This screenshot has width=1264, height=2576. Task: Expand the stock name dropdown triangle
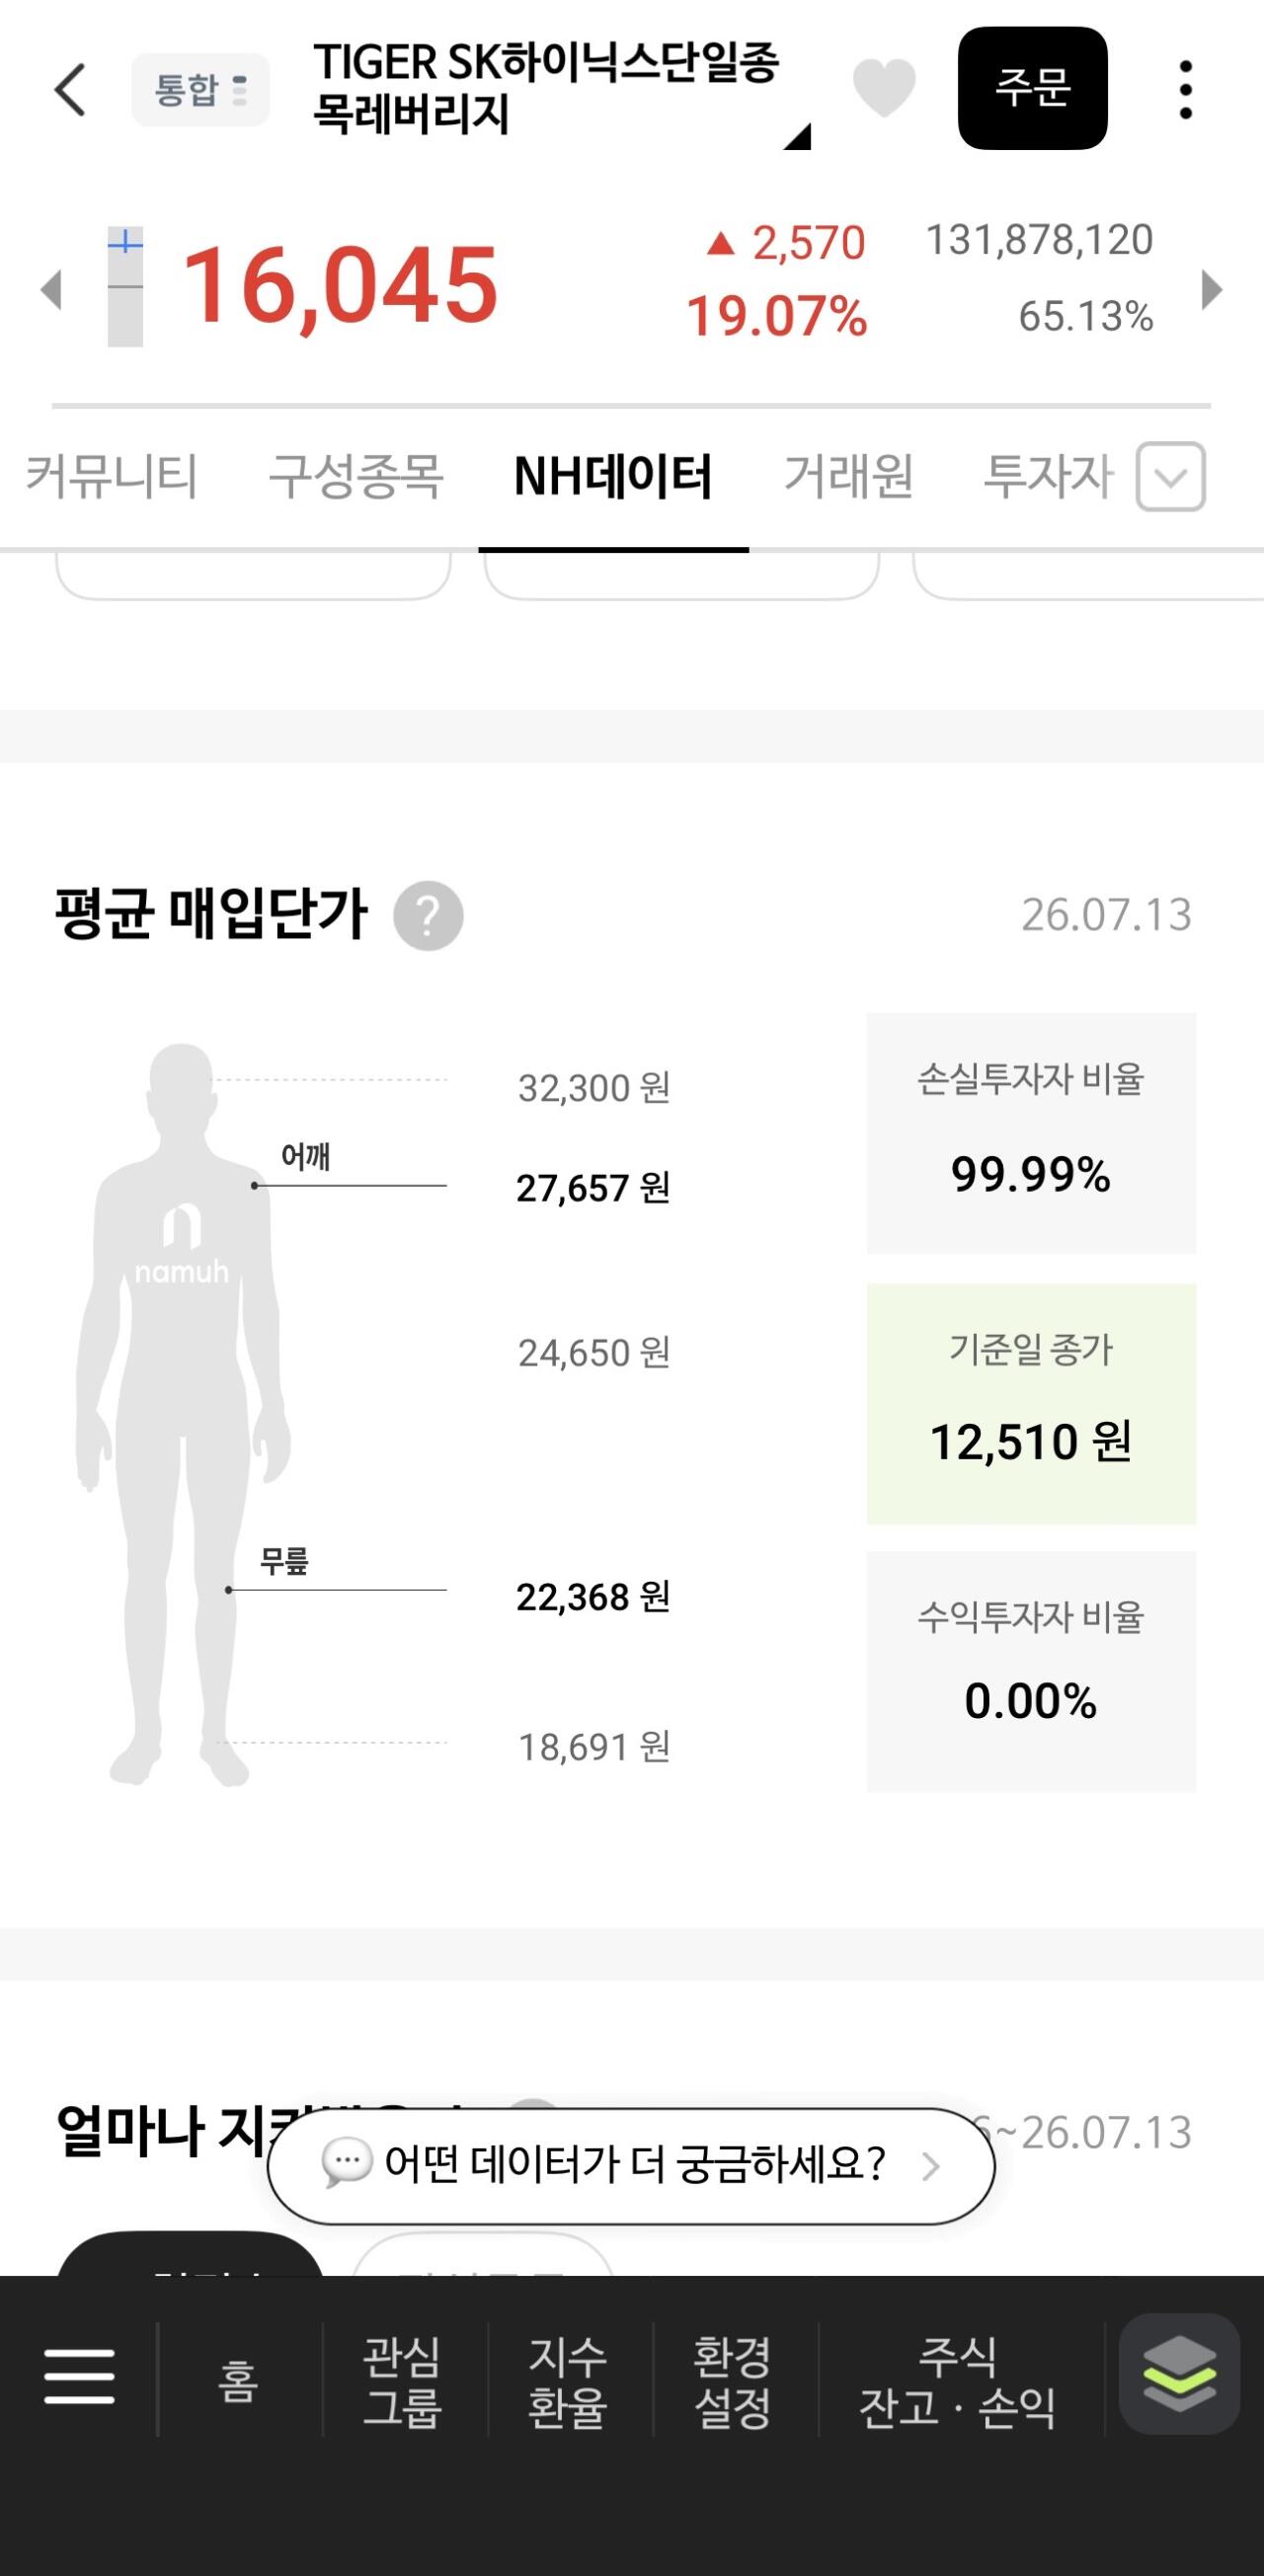(x=797, y=136)
